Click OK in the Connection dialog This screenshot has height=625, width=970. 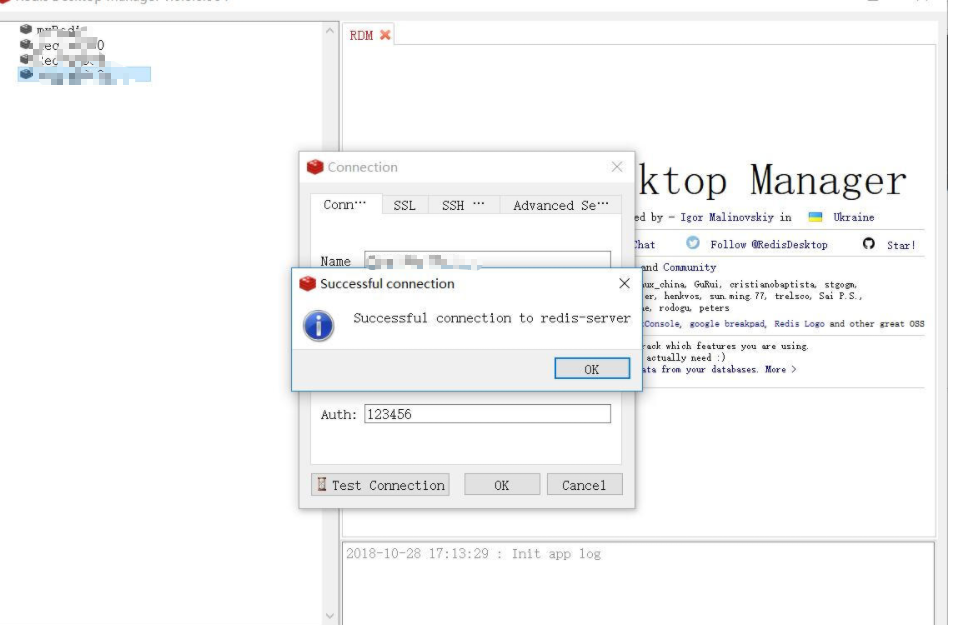(x=502, y=485)
